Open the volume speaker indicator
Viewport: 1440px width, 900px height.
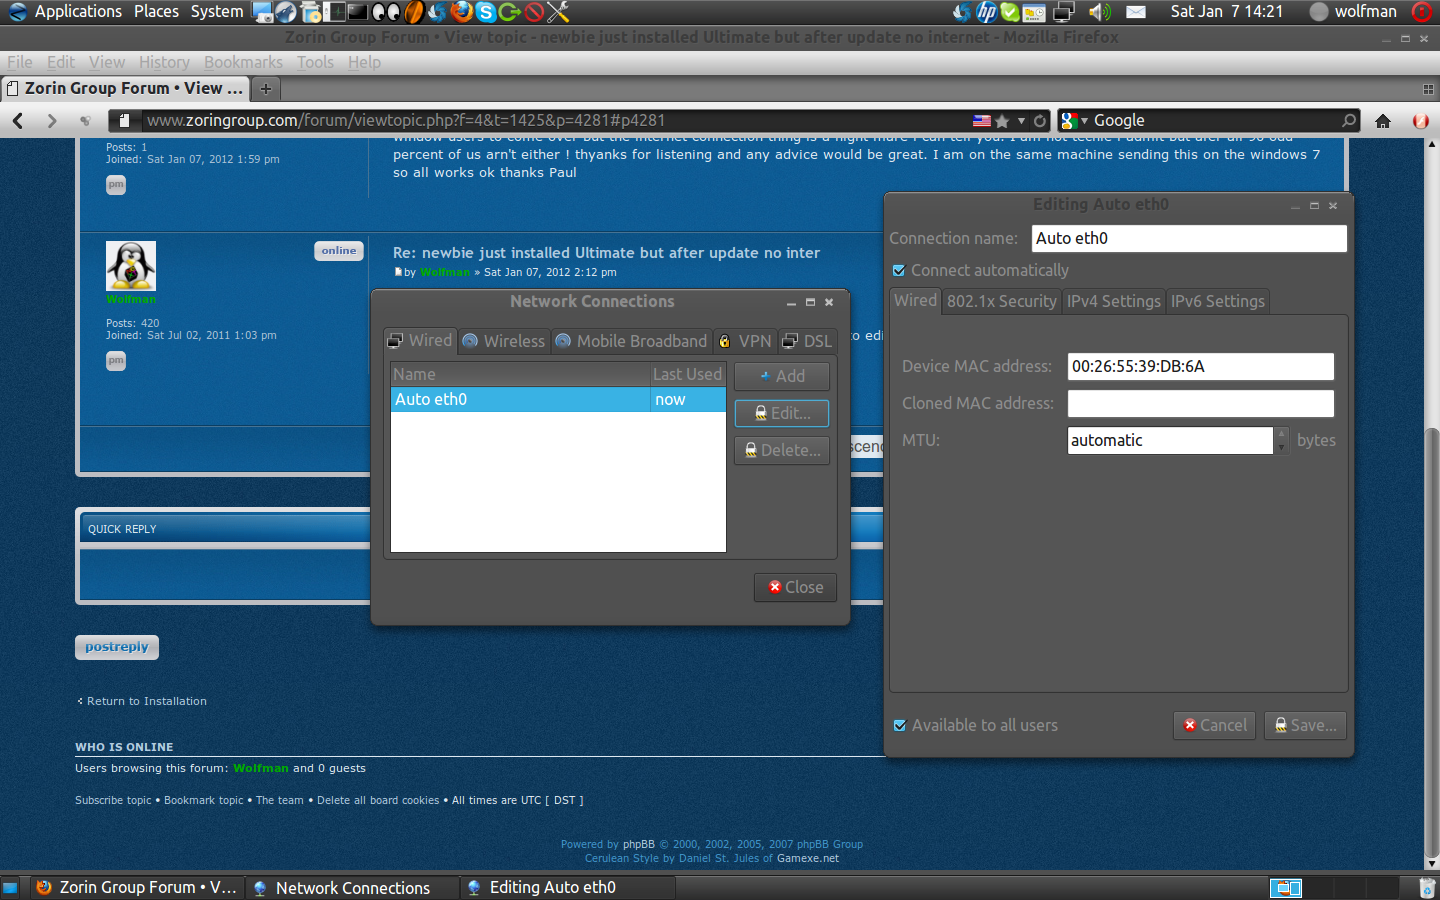1100,12
